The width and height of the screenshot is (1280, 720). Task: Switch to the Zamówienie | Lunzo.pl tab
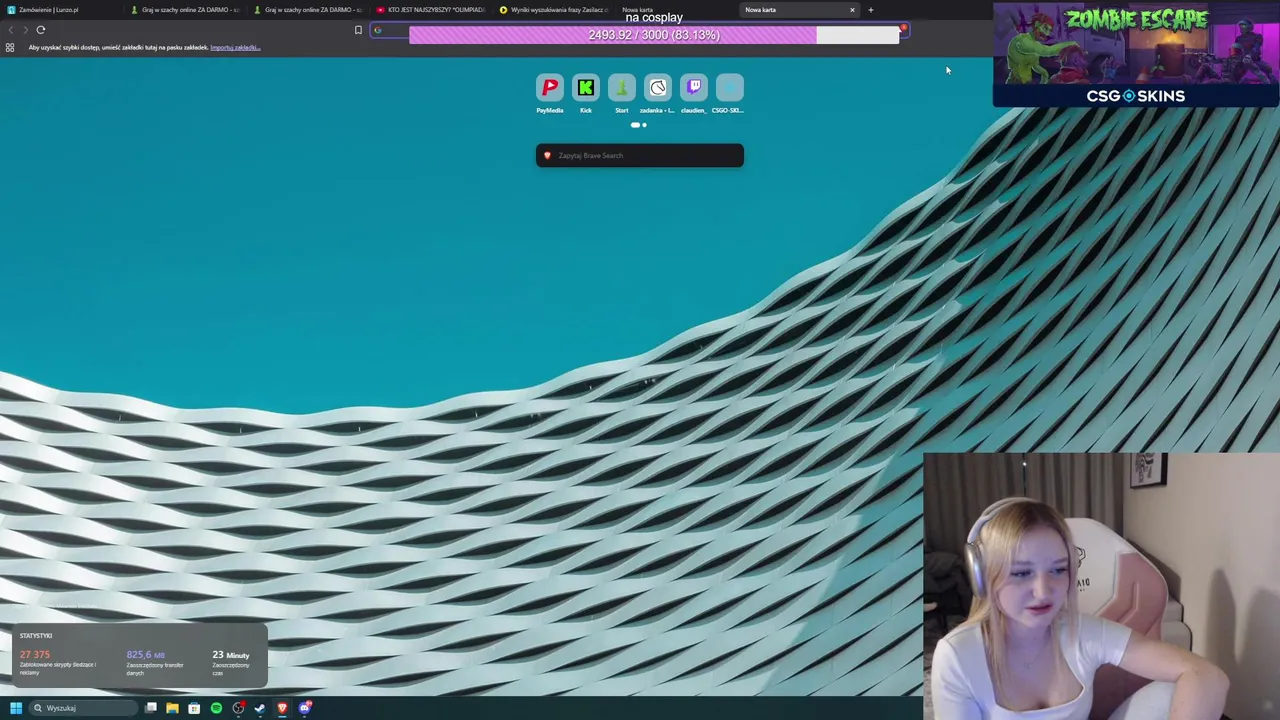tap(62, 10)
